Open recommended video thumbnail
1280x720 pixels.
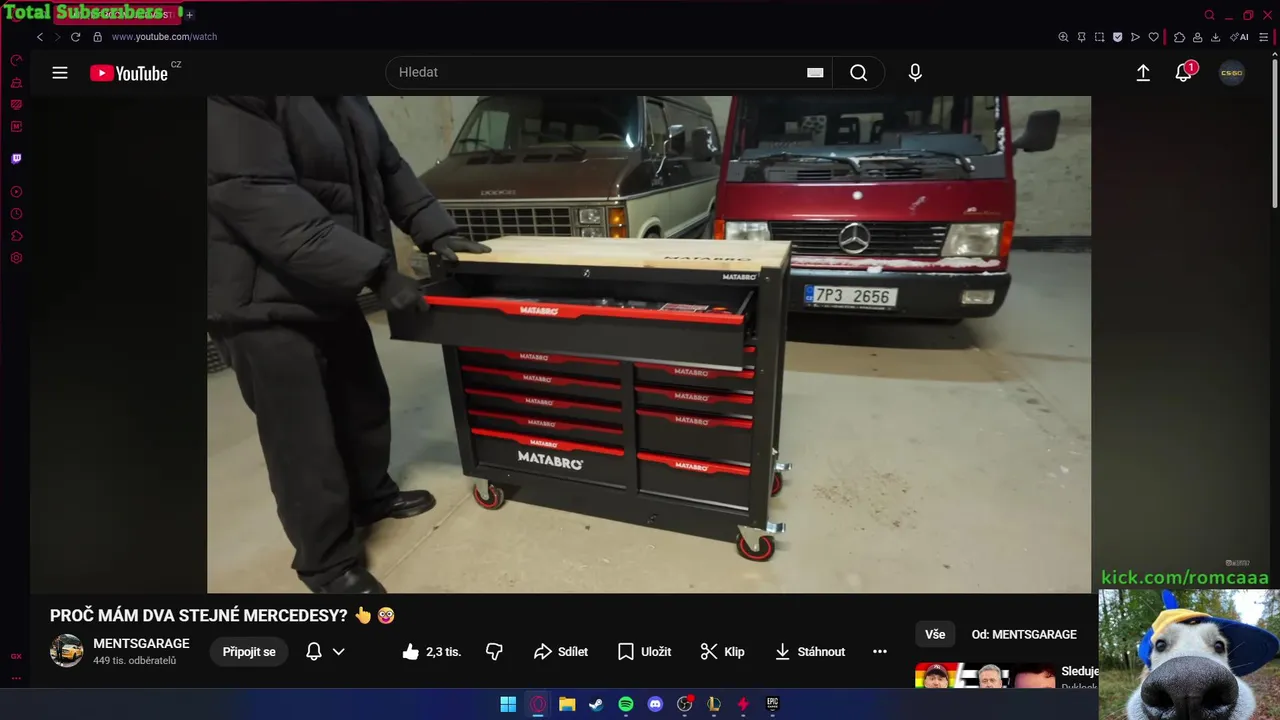985,676
